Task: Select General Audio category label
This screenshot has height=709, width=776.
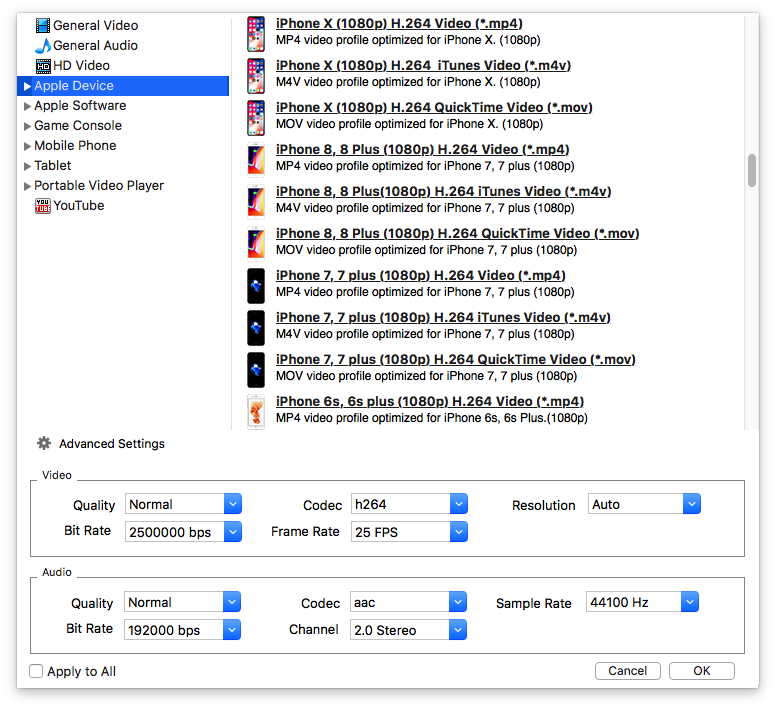Action: [x=95, y=46]
